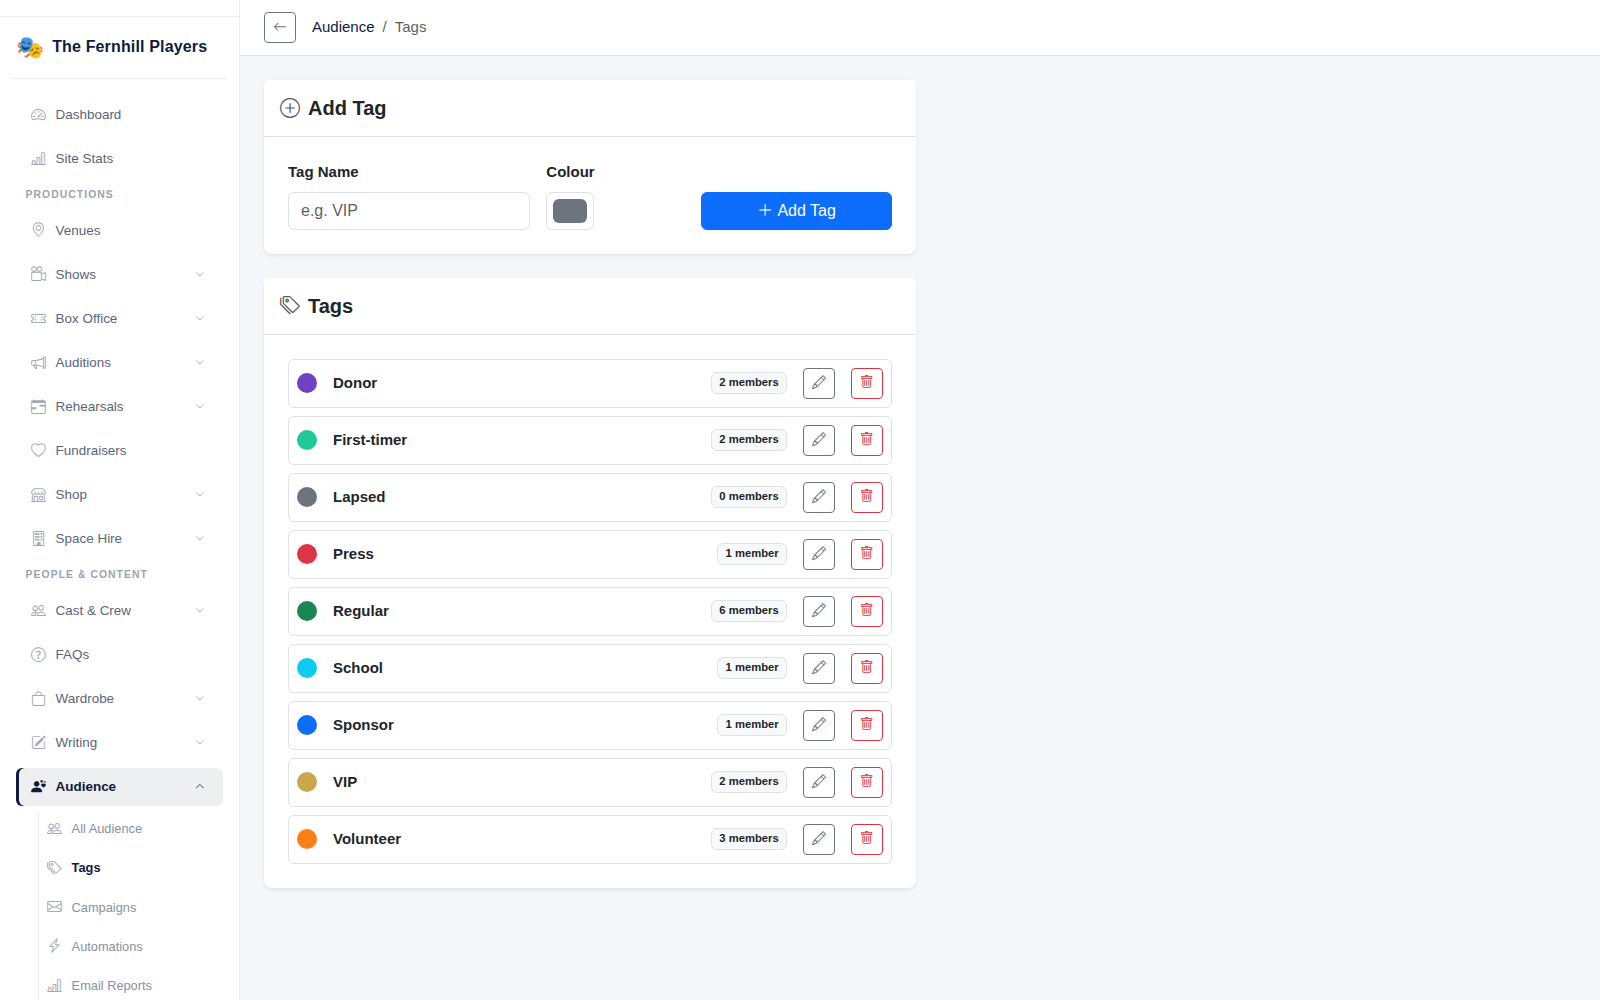The width and height of the screenshot is (1600, 1000).
Task: Delete the School tag
Action: pos(867,668)
